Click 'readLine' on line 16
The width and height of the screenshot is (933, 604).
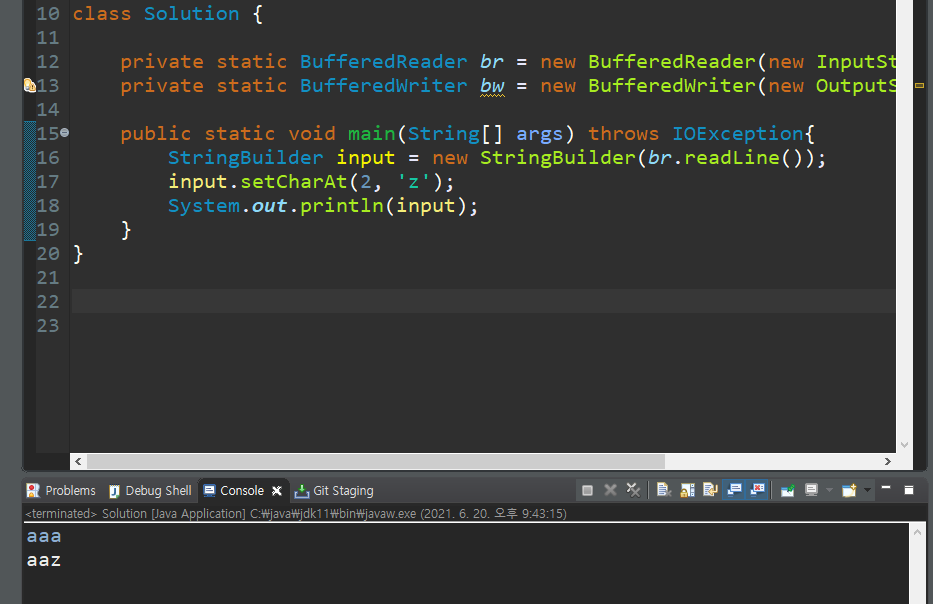[x=732, y=157]
